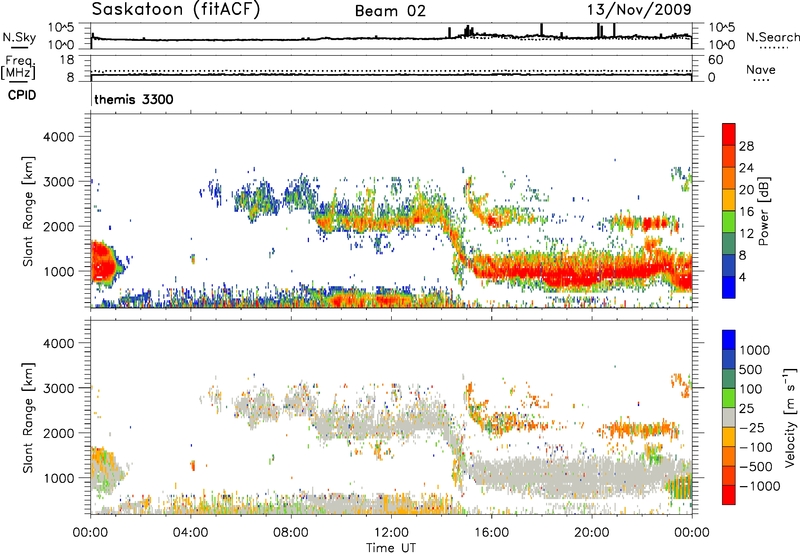The image size is (800, 554).
Task: Click the themis 3300 mode text
Action: tap(134, 99)
